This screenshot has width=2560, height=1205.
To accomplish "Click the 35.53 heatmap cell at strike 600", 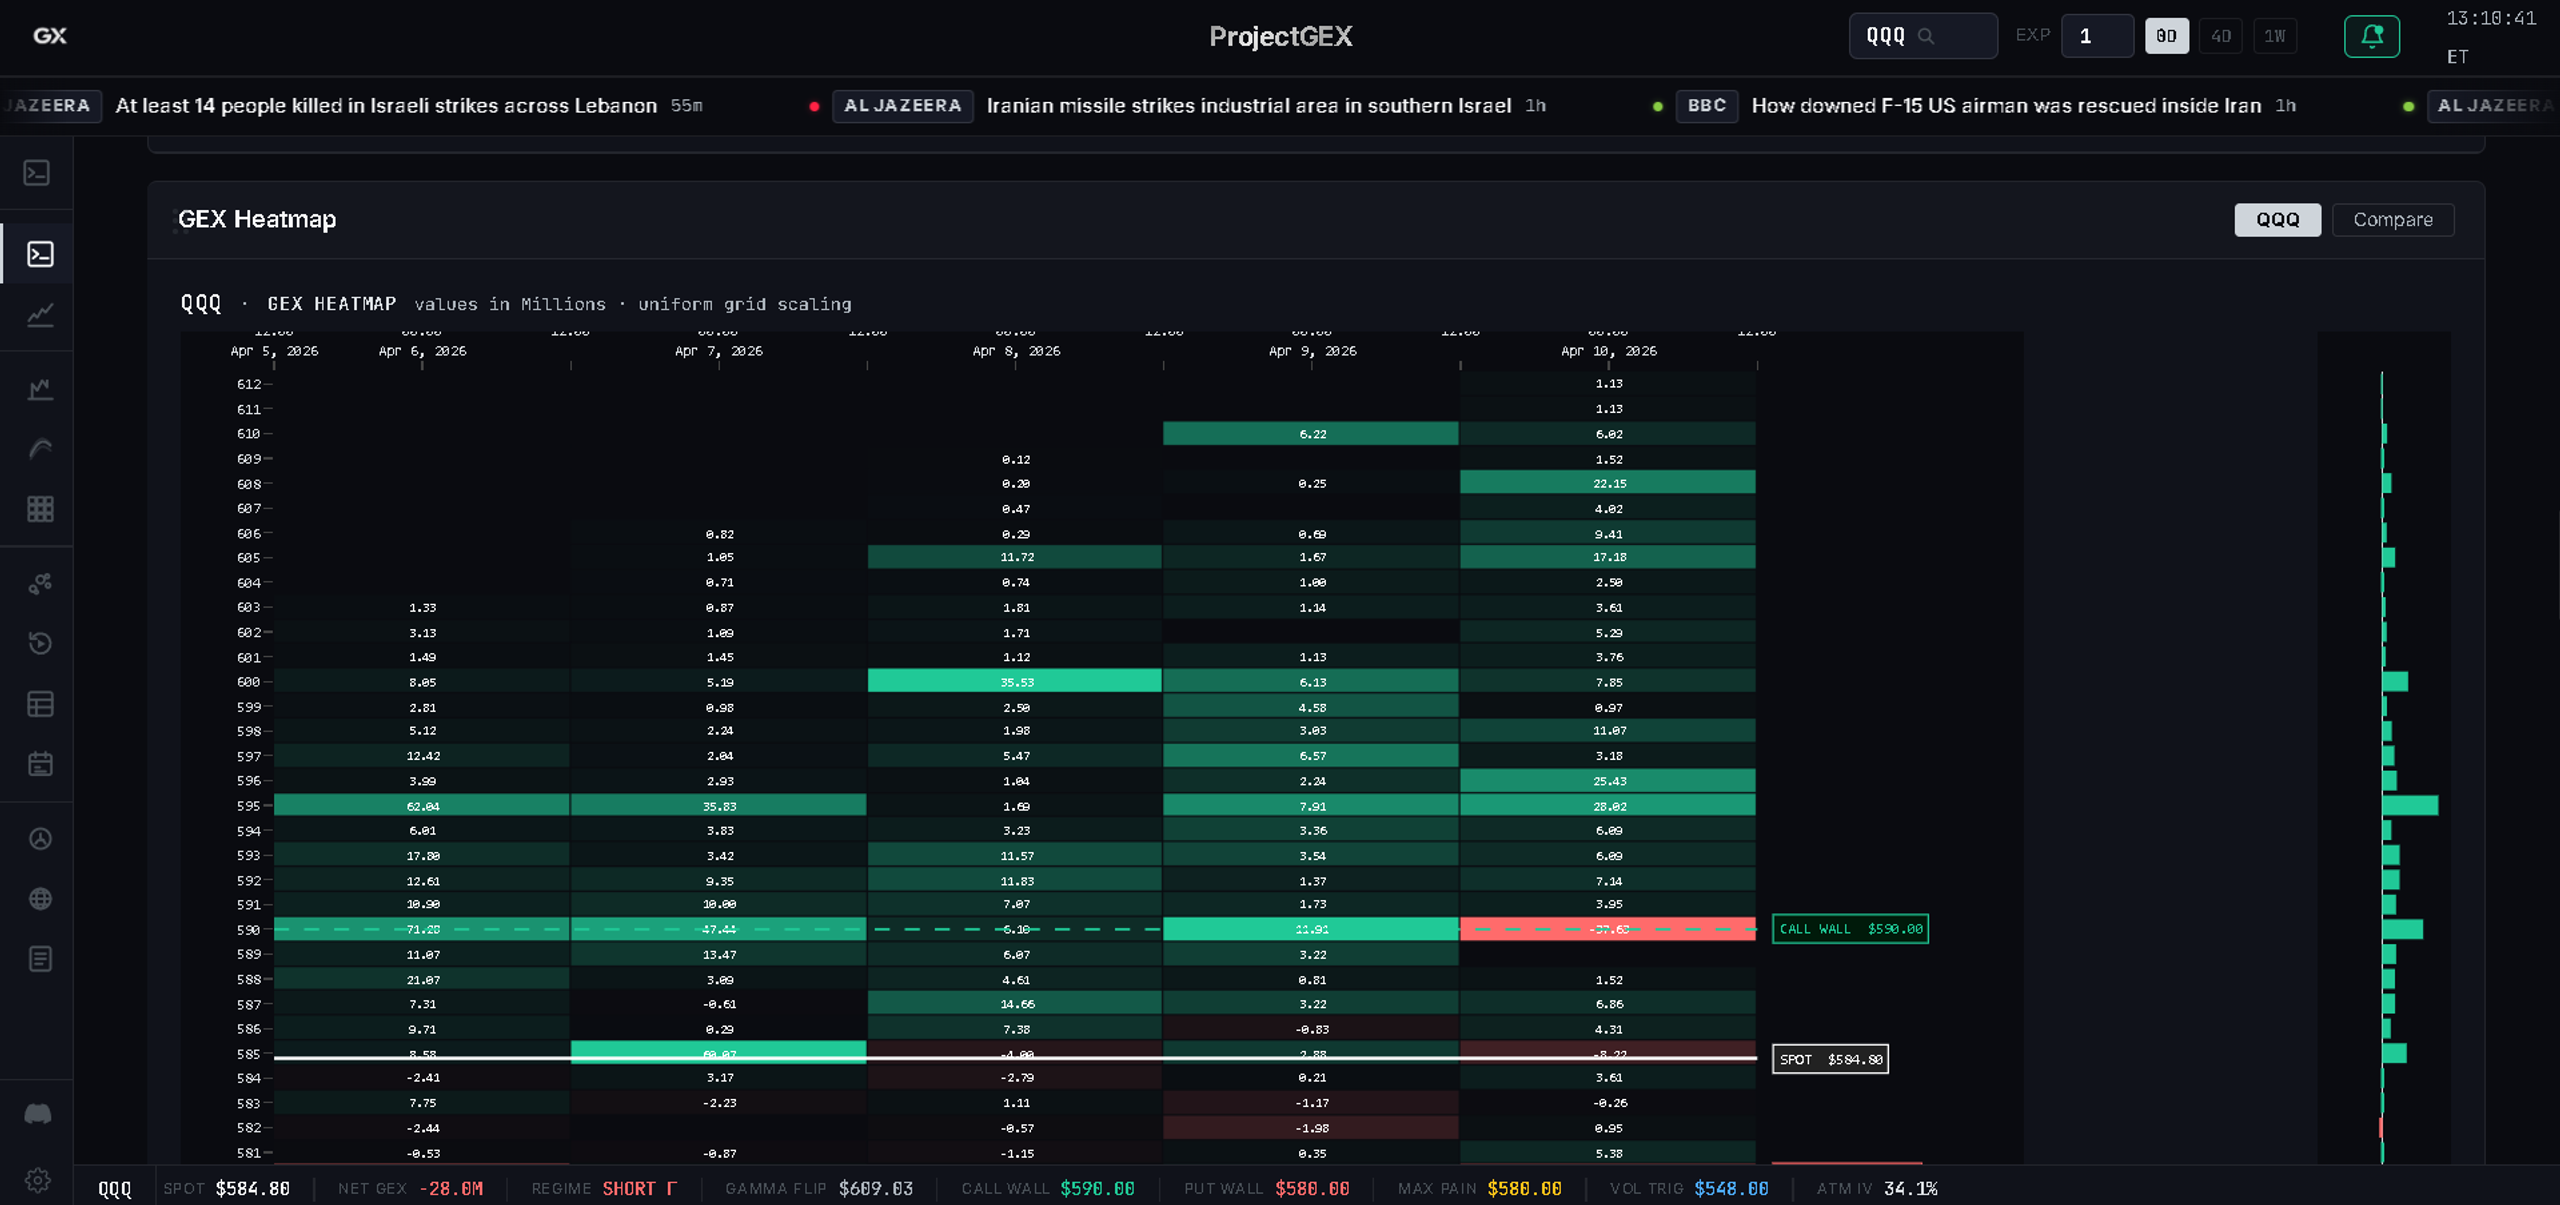I will (1015, 682).
